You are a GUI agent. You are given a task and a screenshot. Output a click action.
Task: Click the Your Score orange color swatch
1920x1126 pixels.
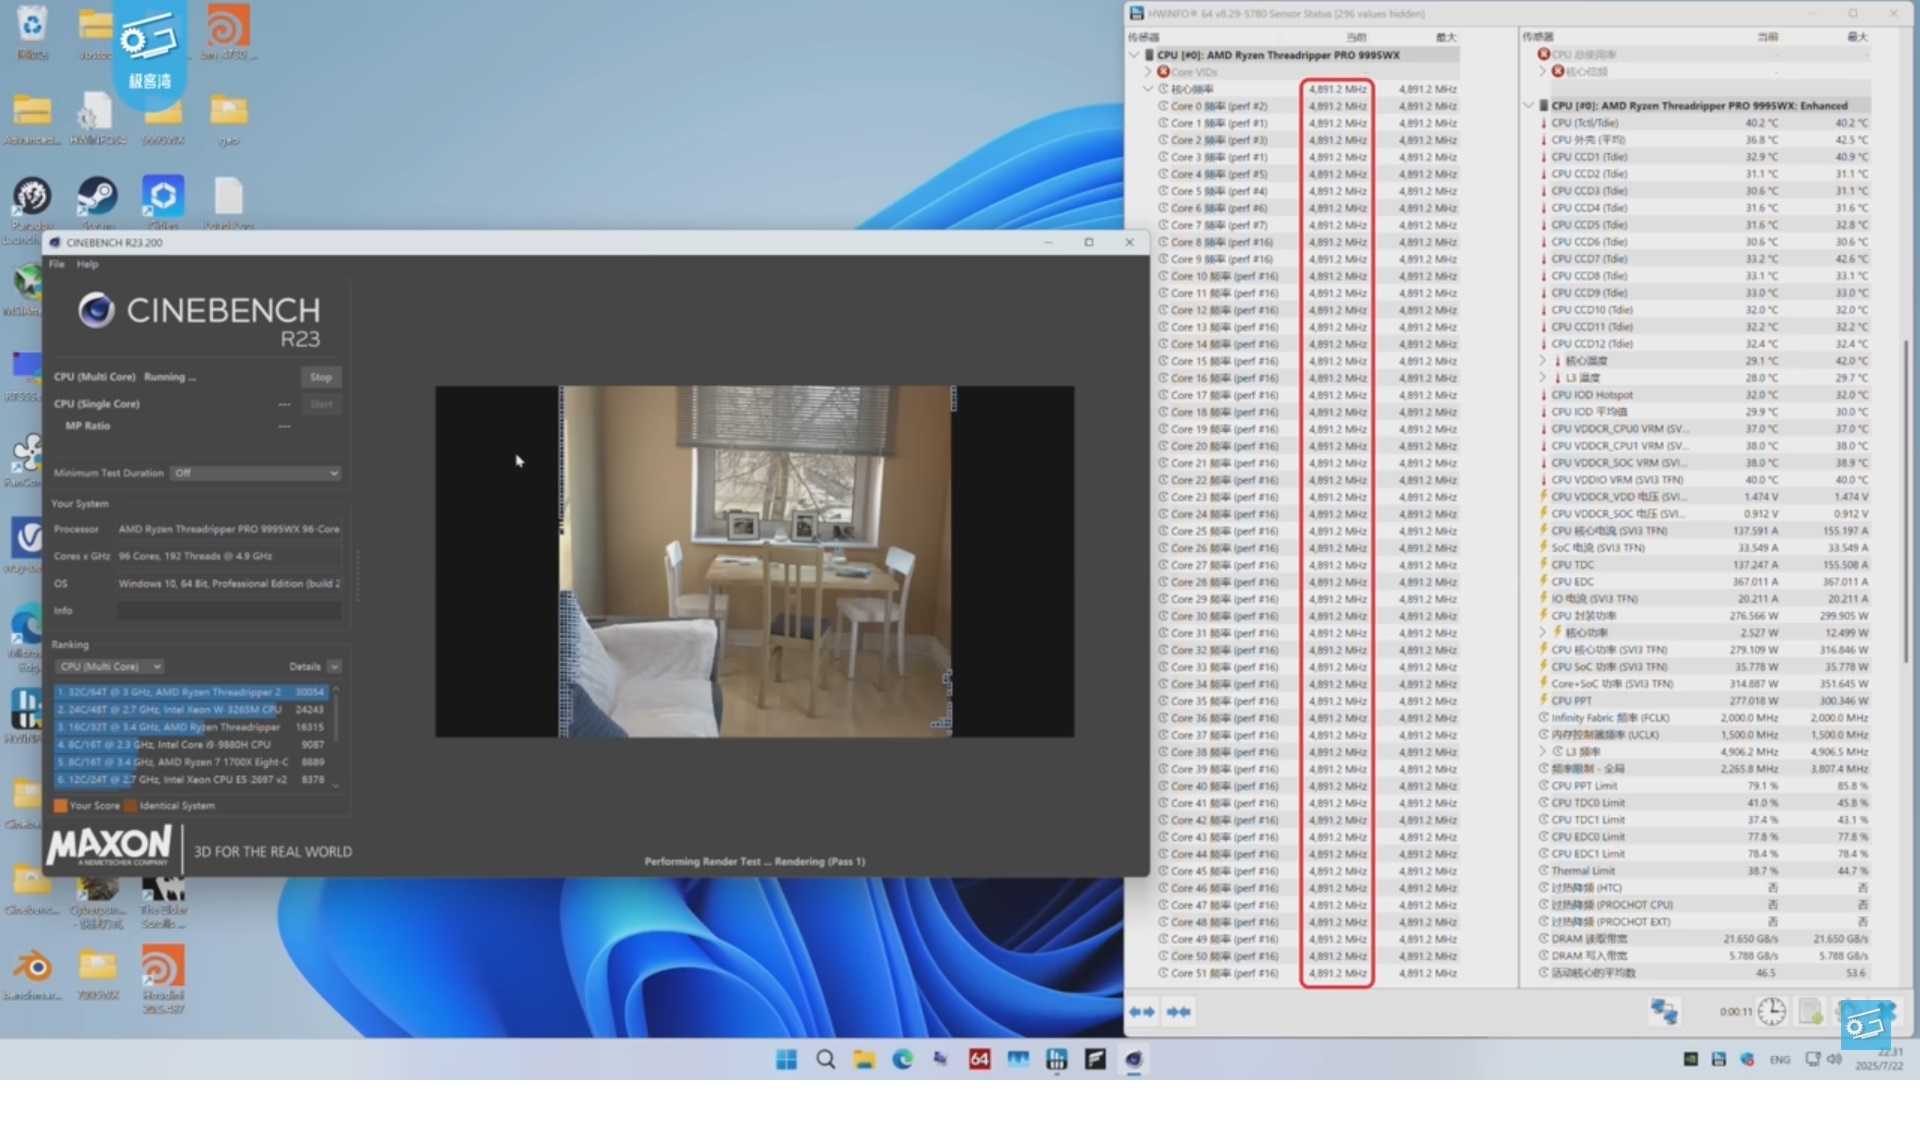tap(60, 805)
